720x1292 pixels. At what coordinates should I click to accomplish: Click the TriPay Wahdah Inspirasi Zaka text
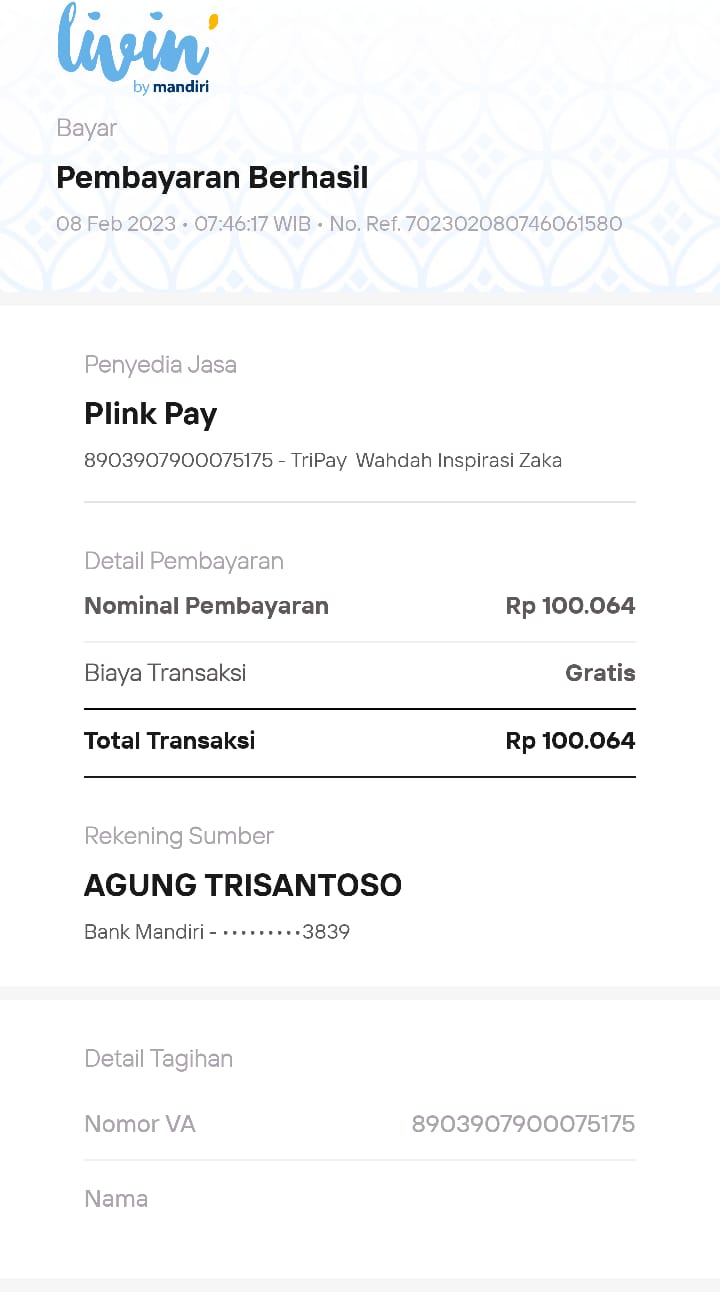click(x=426, y=461)
